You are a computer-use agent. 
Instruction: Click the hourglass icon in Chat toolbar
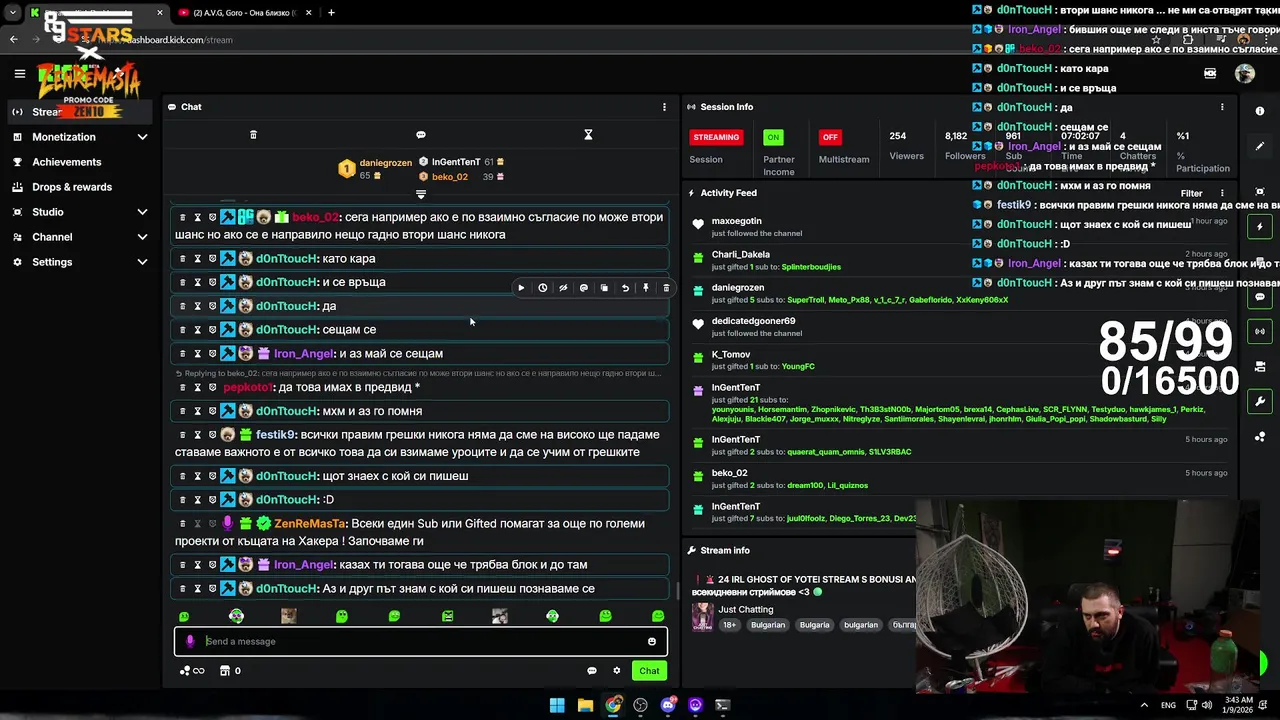588,135
